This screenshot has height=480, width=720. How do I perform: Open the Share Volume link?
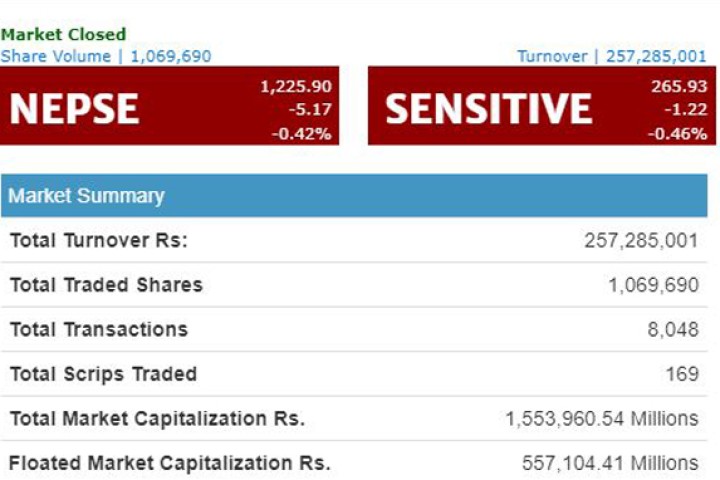coord(106,56)
